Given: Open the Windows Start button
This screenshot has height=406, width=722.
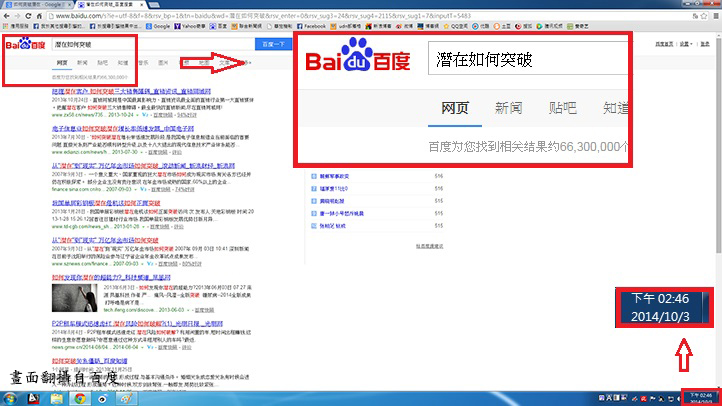Looking at the screenshot, I should click(10, 398).
